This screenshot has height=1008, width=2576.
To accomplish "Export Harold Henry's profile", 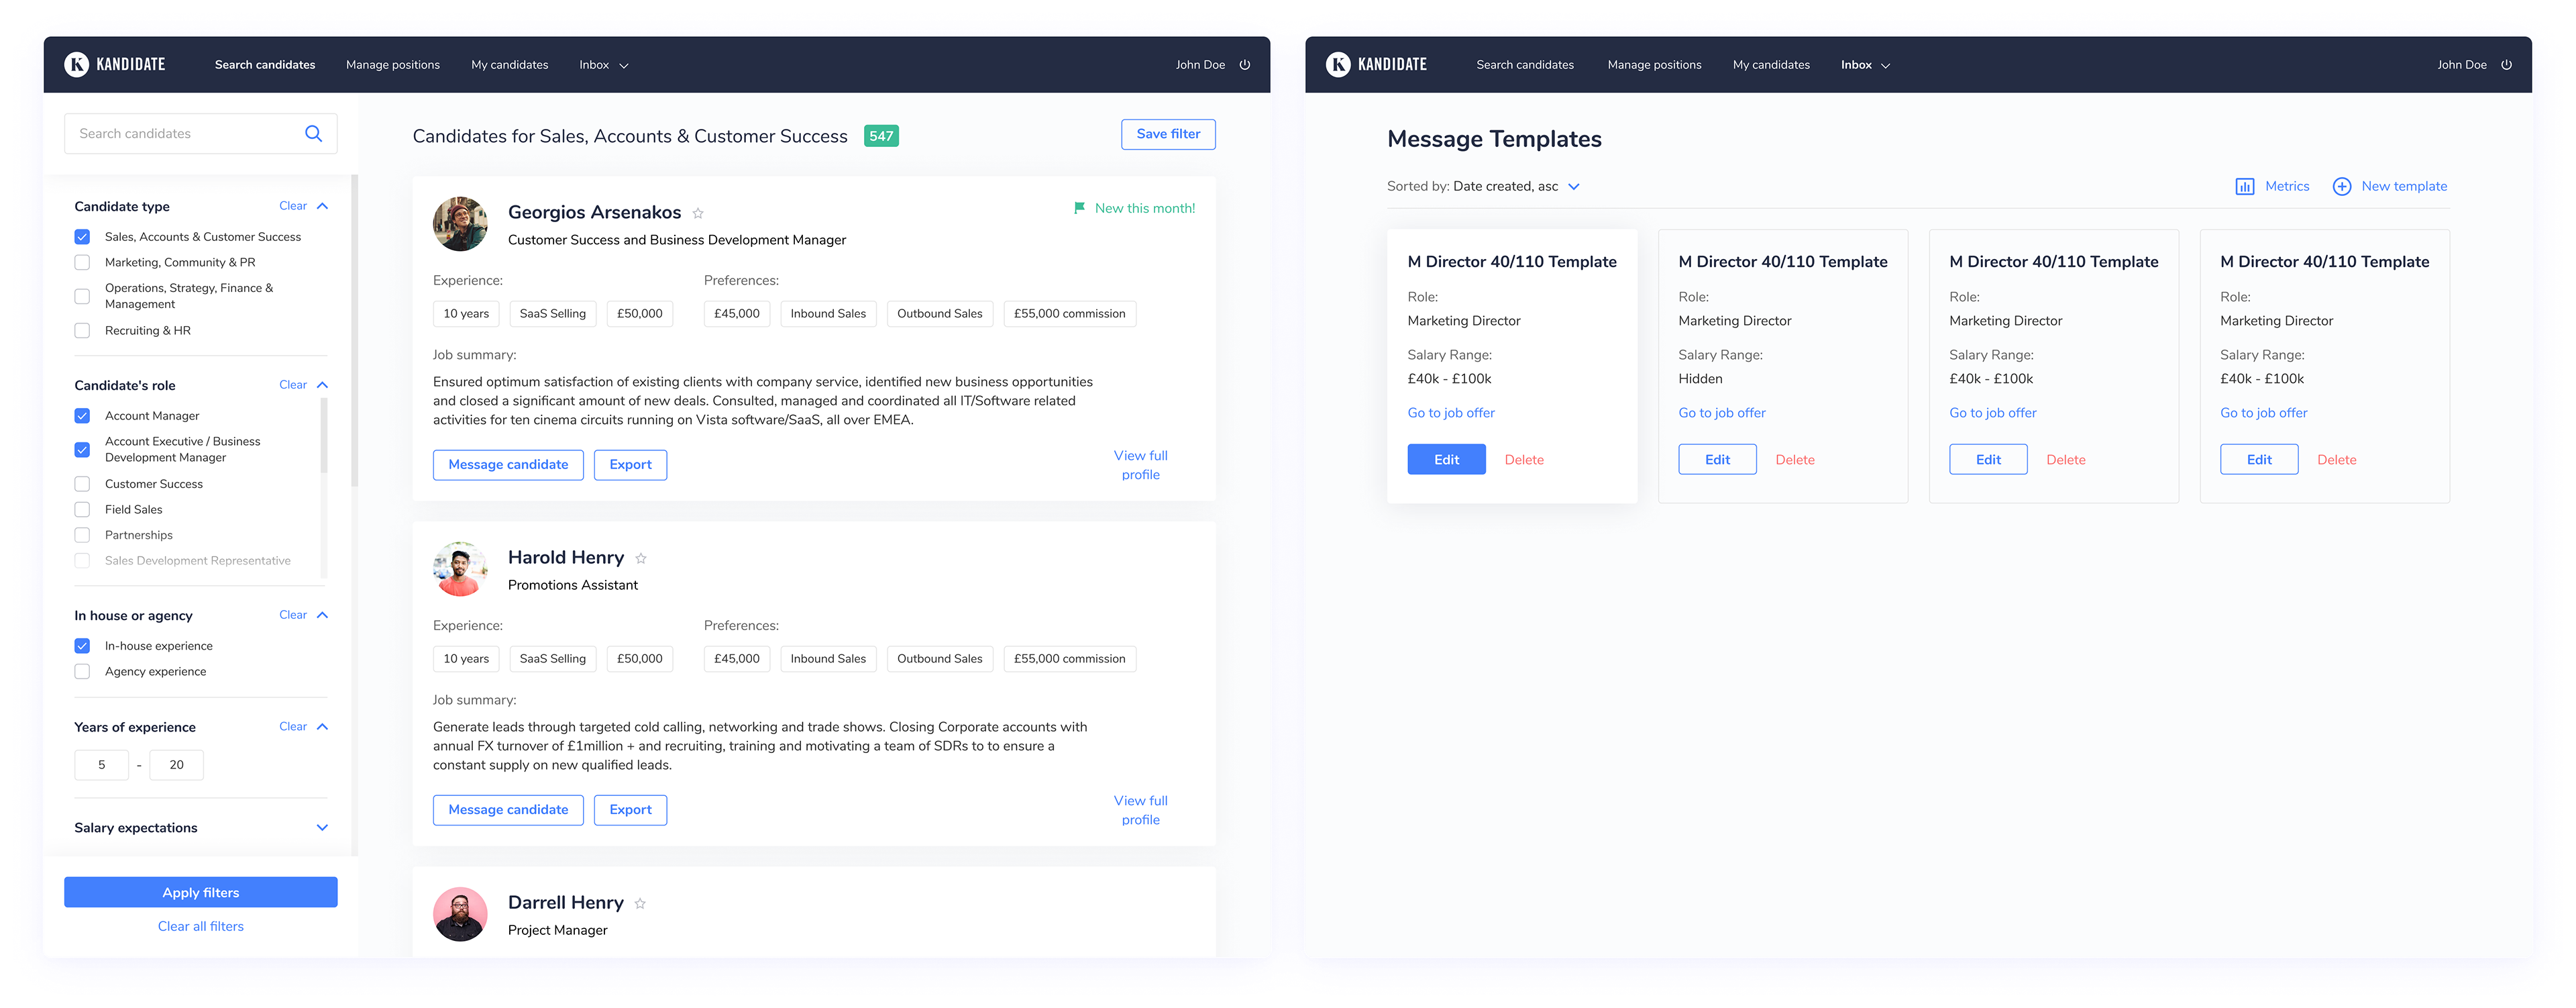I will click(630, 810).
